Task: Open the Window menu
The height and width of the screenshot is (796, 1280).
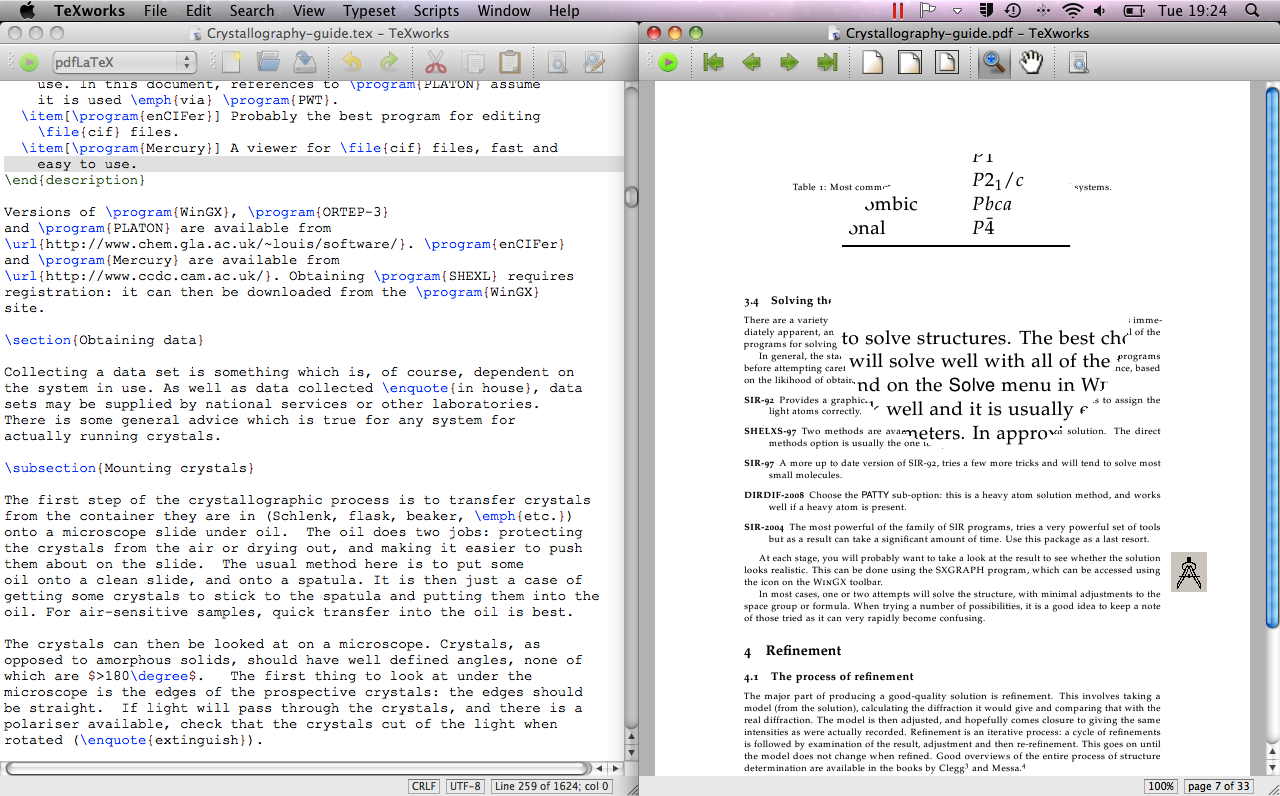Action: coord(504,11)
